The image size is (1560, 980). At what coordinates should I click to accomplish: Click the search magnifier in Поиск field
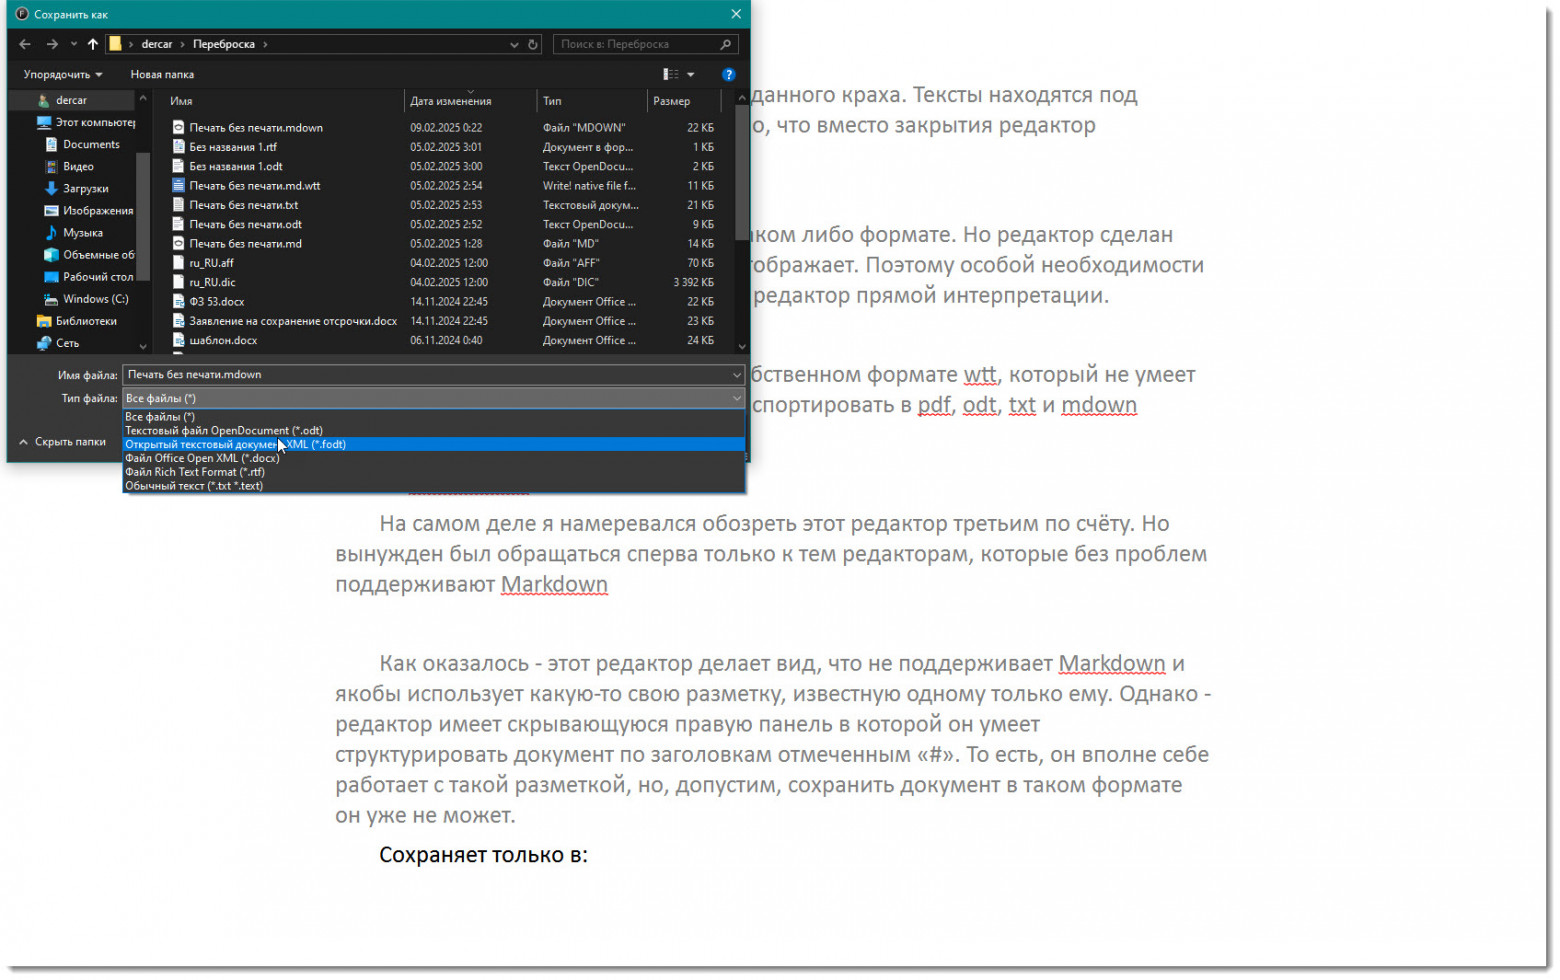[x=724, y=43]
